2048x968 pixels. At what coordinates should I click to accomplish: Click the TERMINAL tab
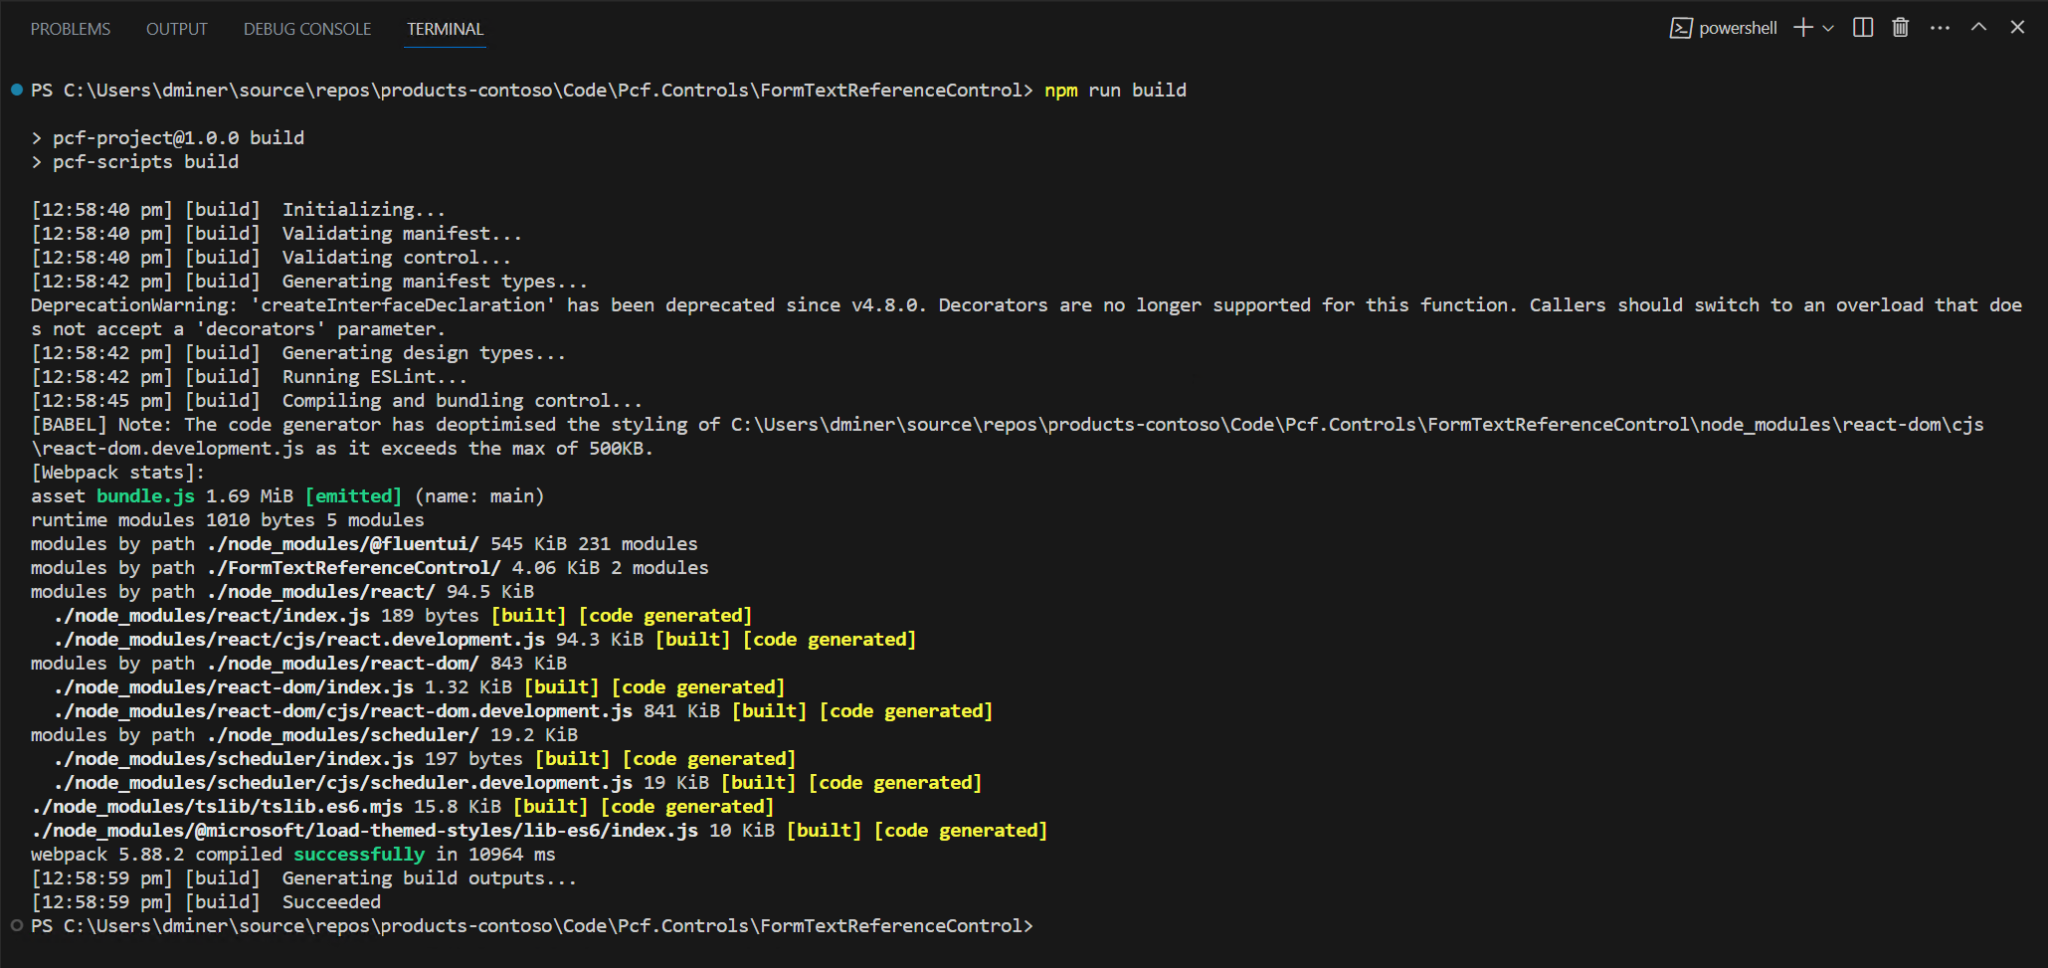(443, 29)
